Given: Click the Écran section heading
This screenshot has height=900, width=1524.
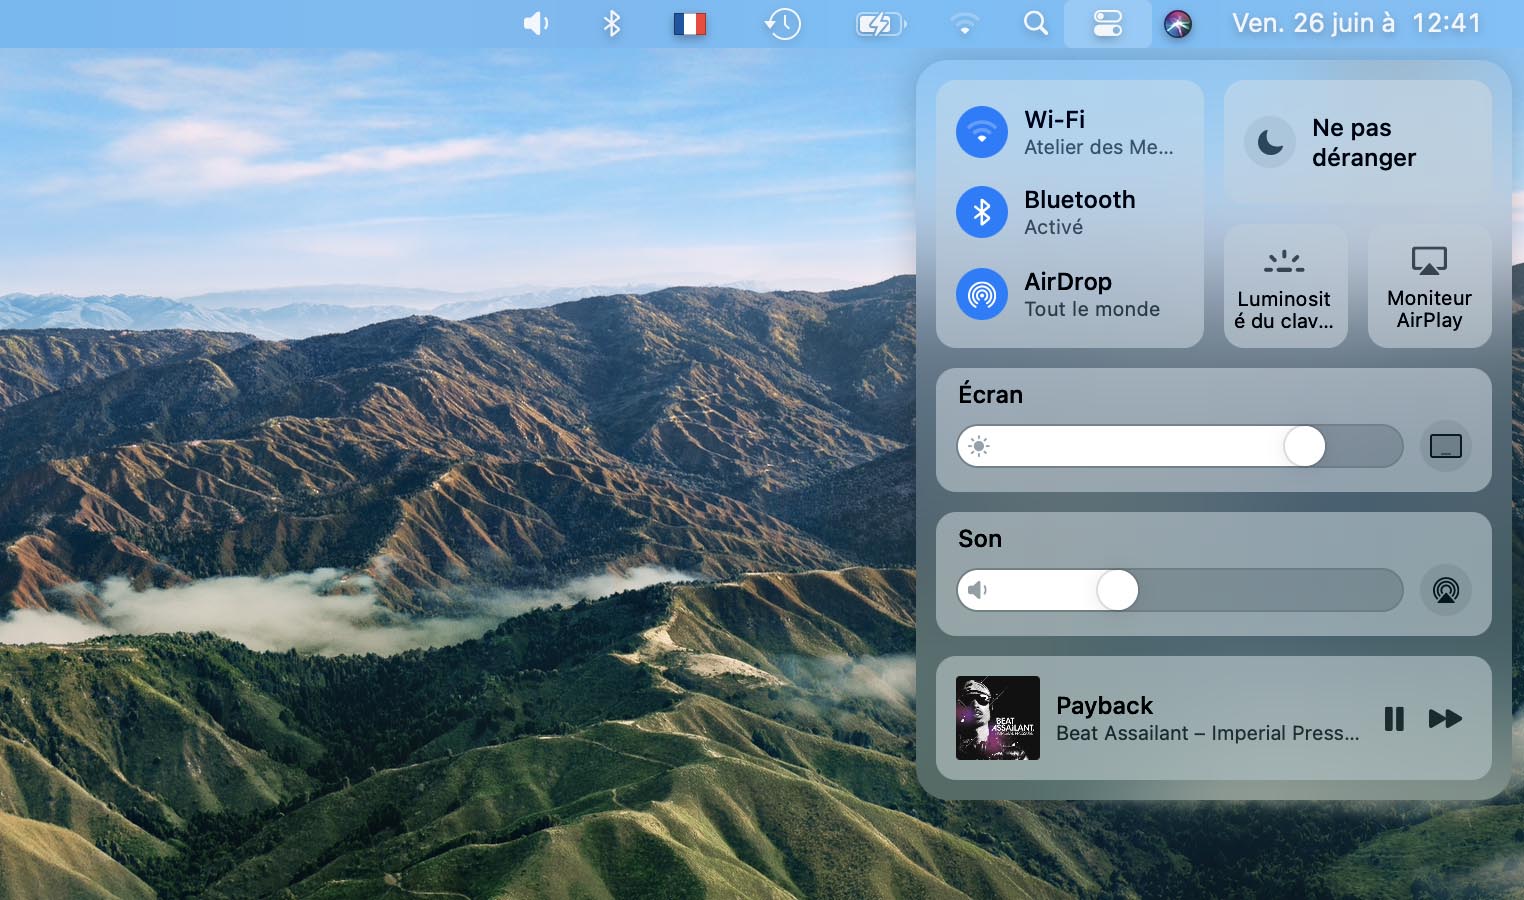Looking at the screenshot, I should coord(990,394).
